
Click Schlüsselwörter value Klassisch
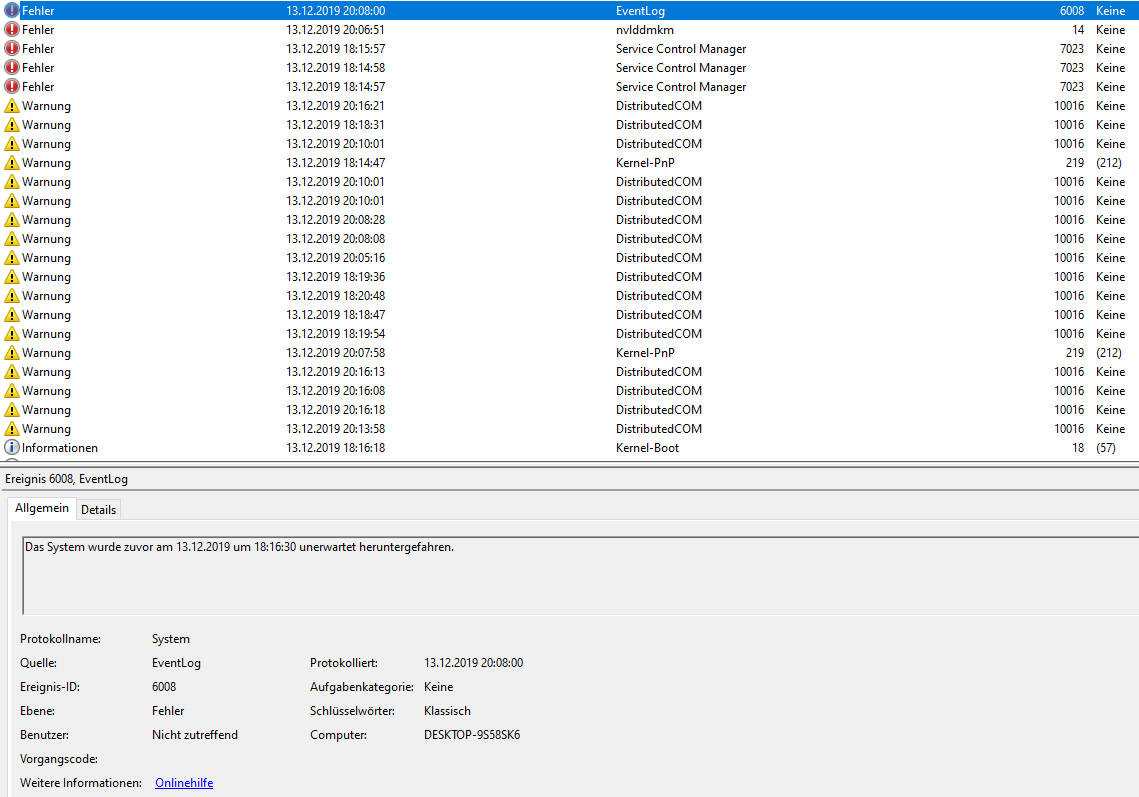447,711
